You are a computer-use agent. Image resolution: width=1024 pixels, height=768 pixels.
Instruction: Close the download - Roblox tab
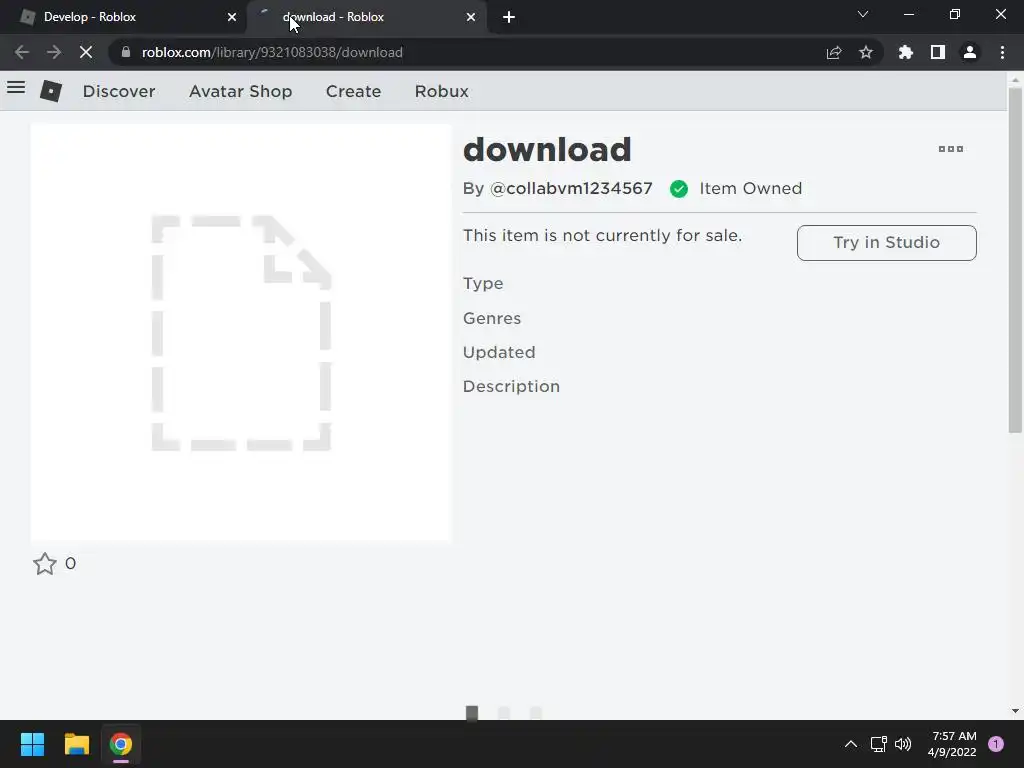click(x=471, y=17)
